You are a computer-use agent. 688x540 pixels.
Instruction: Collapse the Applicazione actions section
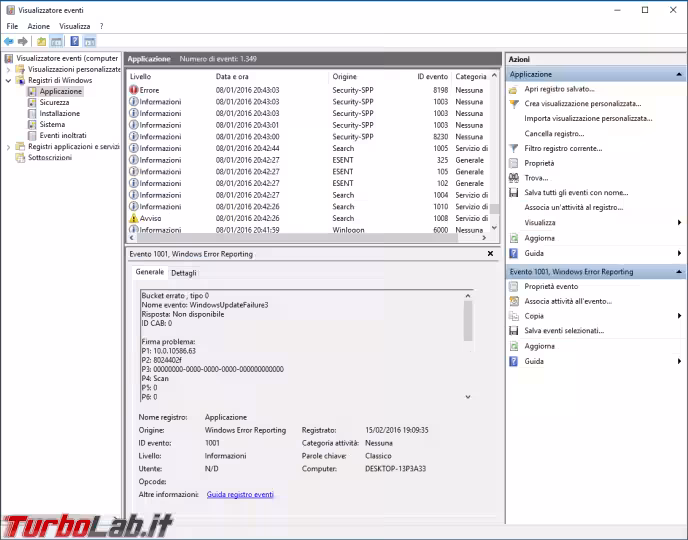tap(679, 75)
